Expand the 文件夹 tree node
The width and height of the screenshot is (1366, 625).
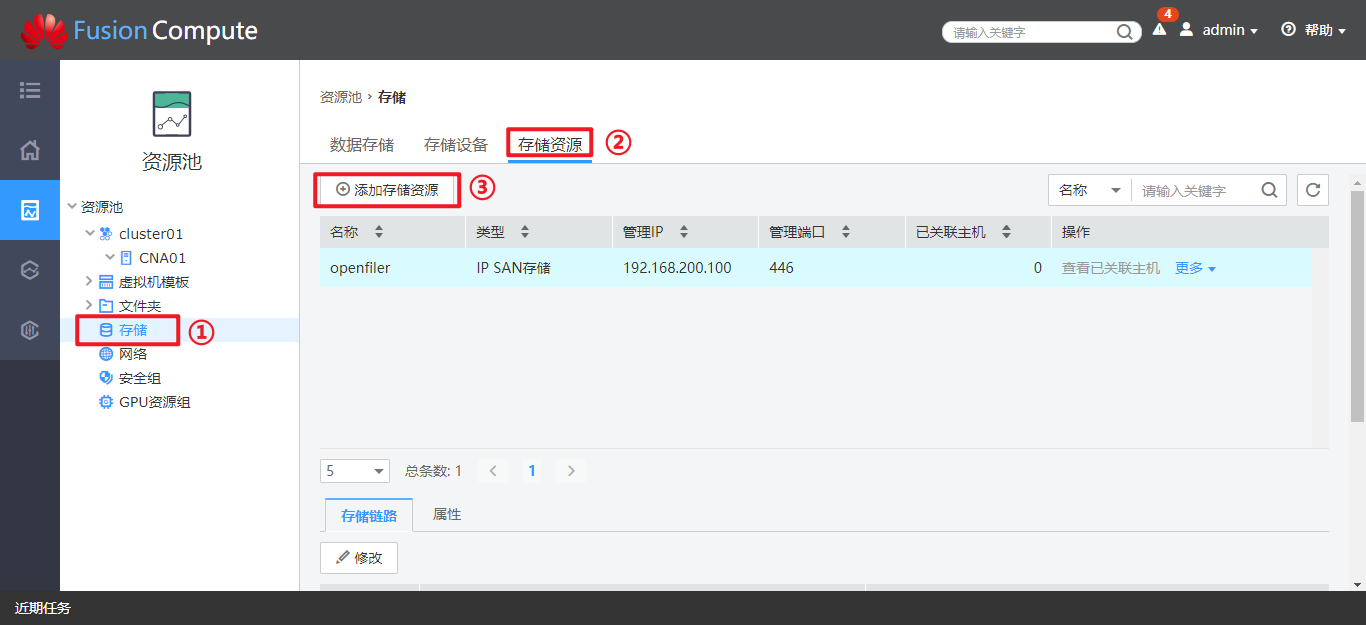89,305
